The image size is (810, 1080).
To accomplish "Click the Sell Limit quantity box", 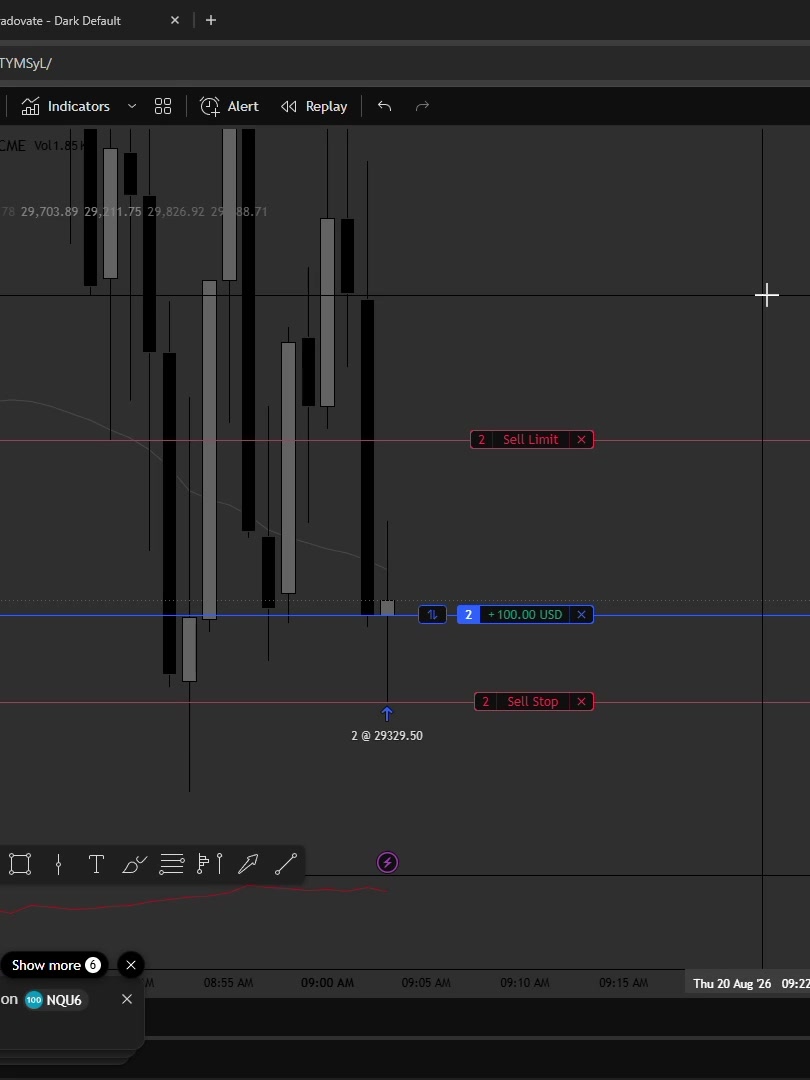I will (x=481, y=439).
